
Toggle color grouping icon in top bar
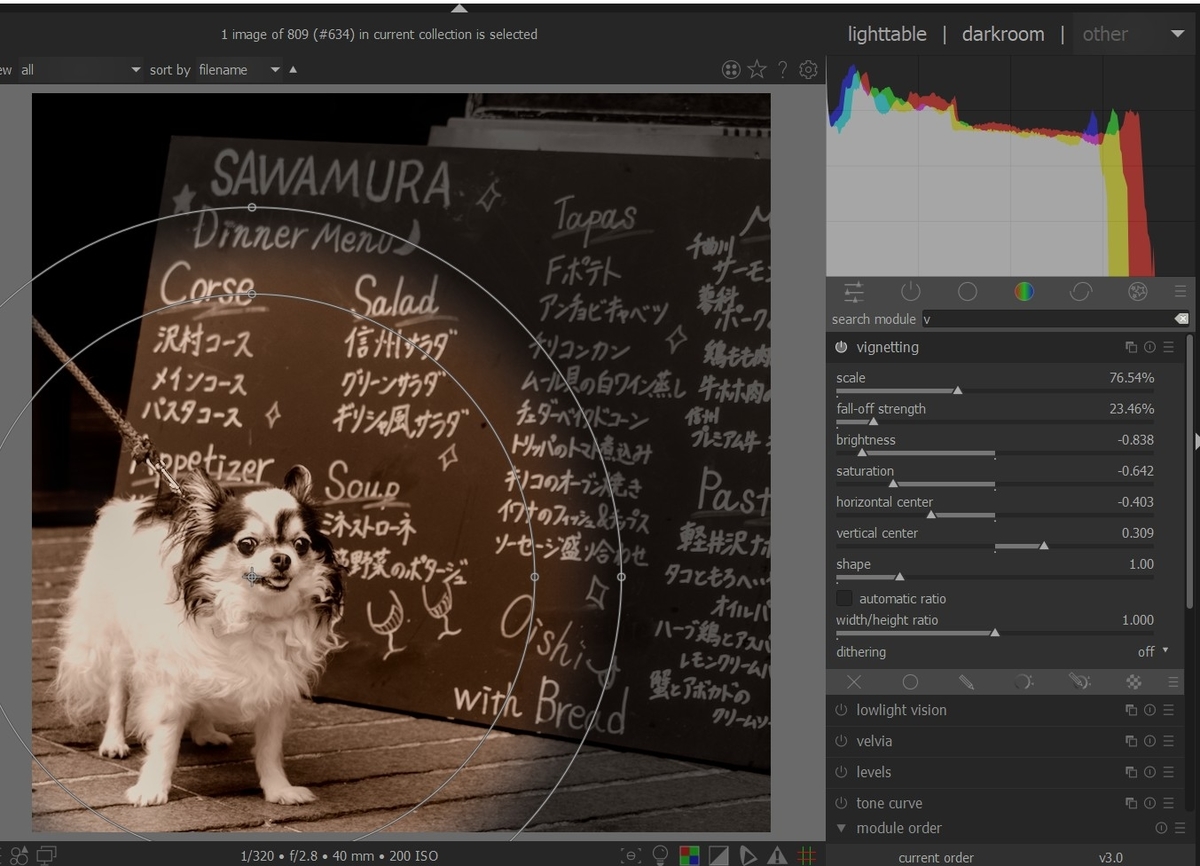click(x=731, y=69)
